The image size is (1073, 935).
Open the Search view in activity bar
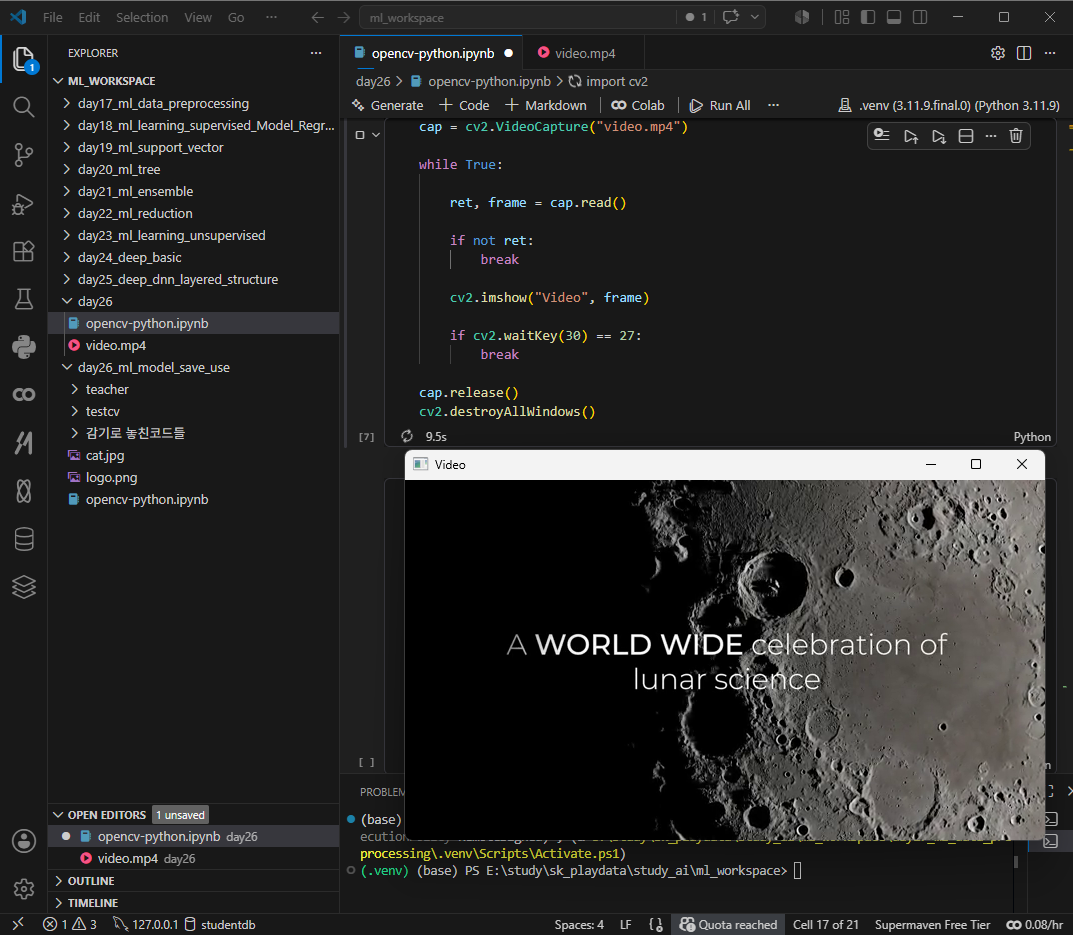click(24, 107)
